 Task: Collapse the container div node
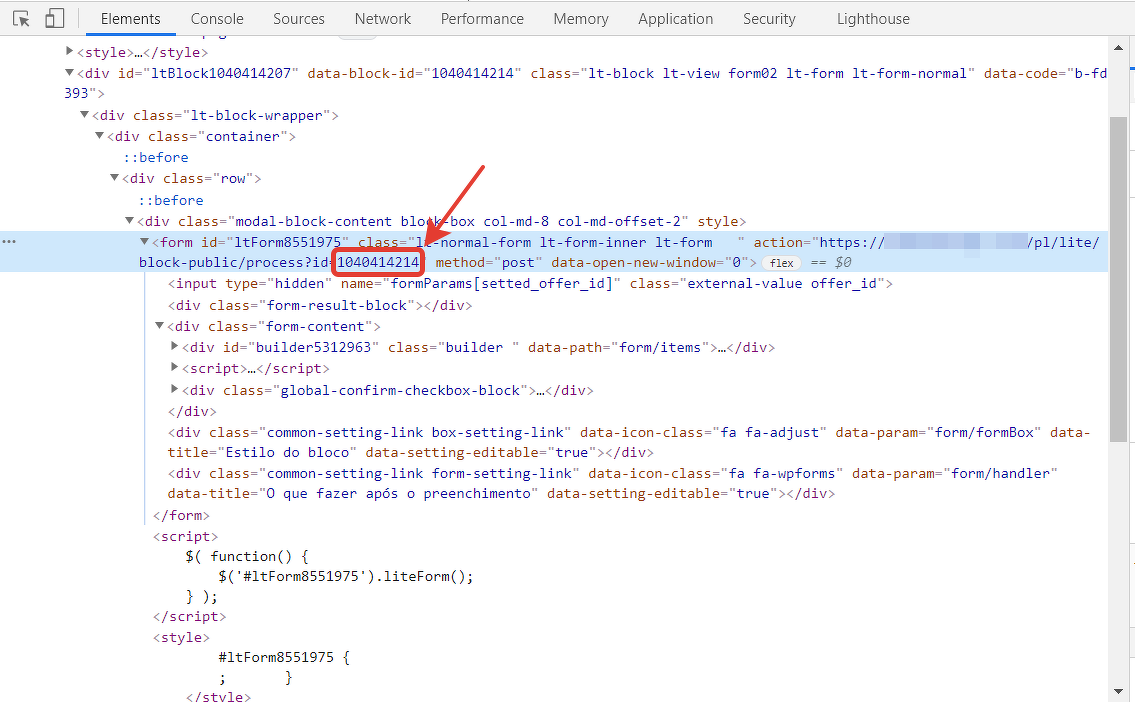click(99, 136)
